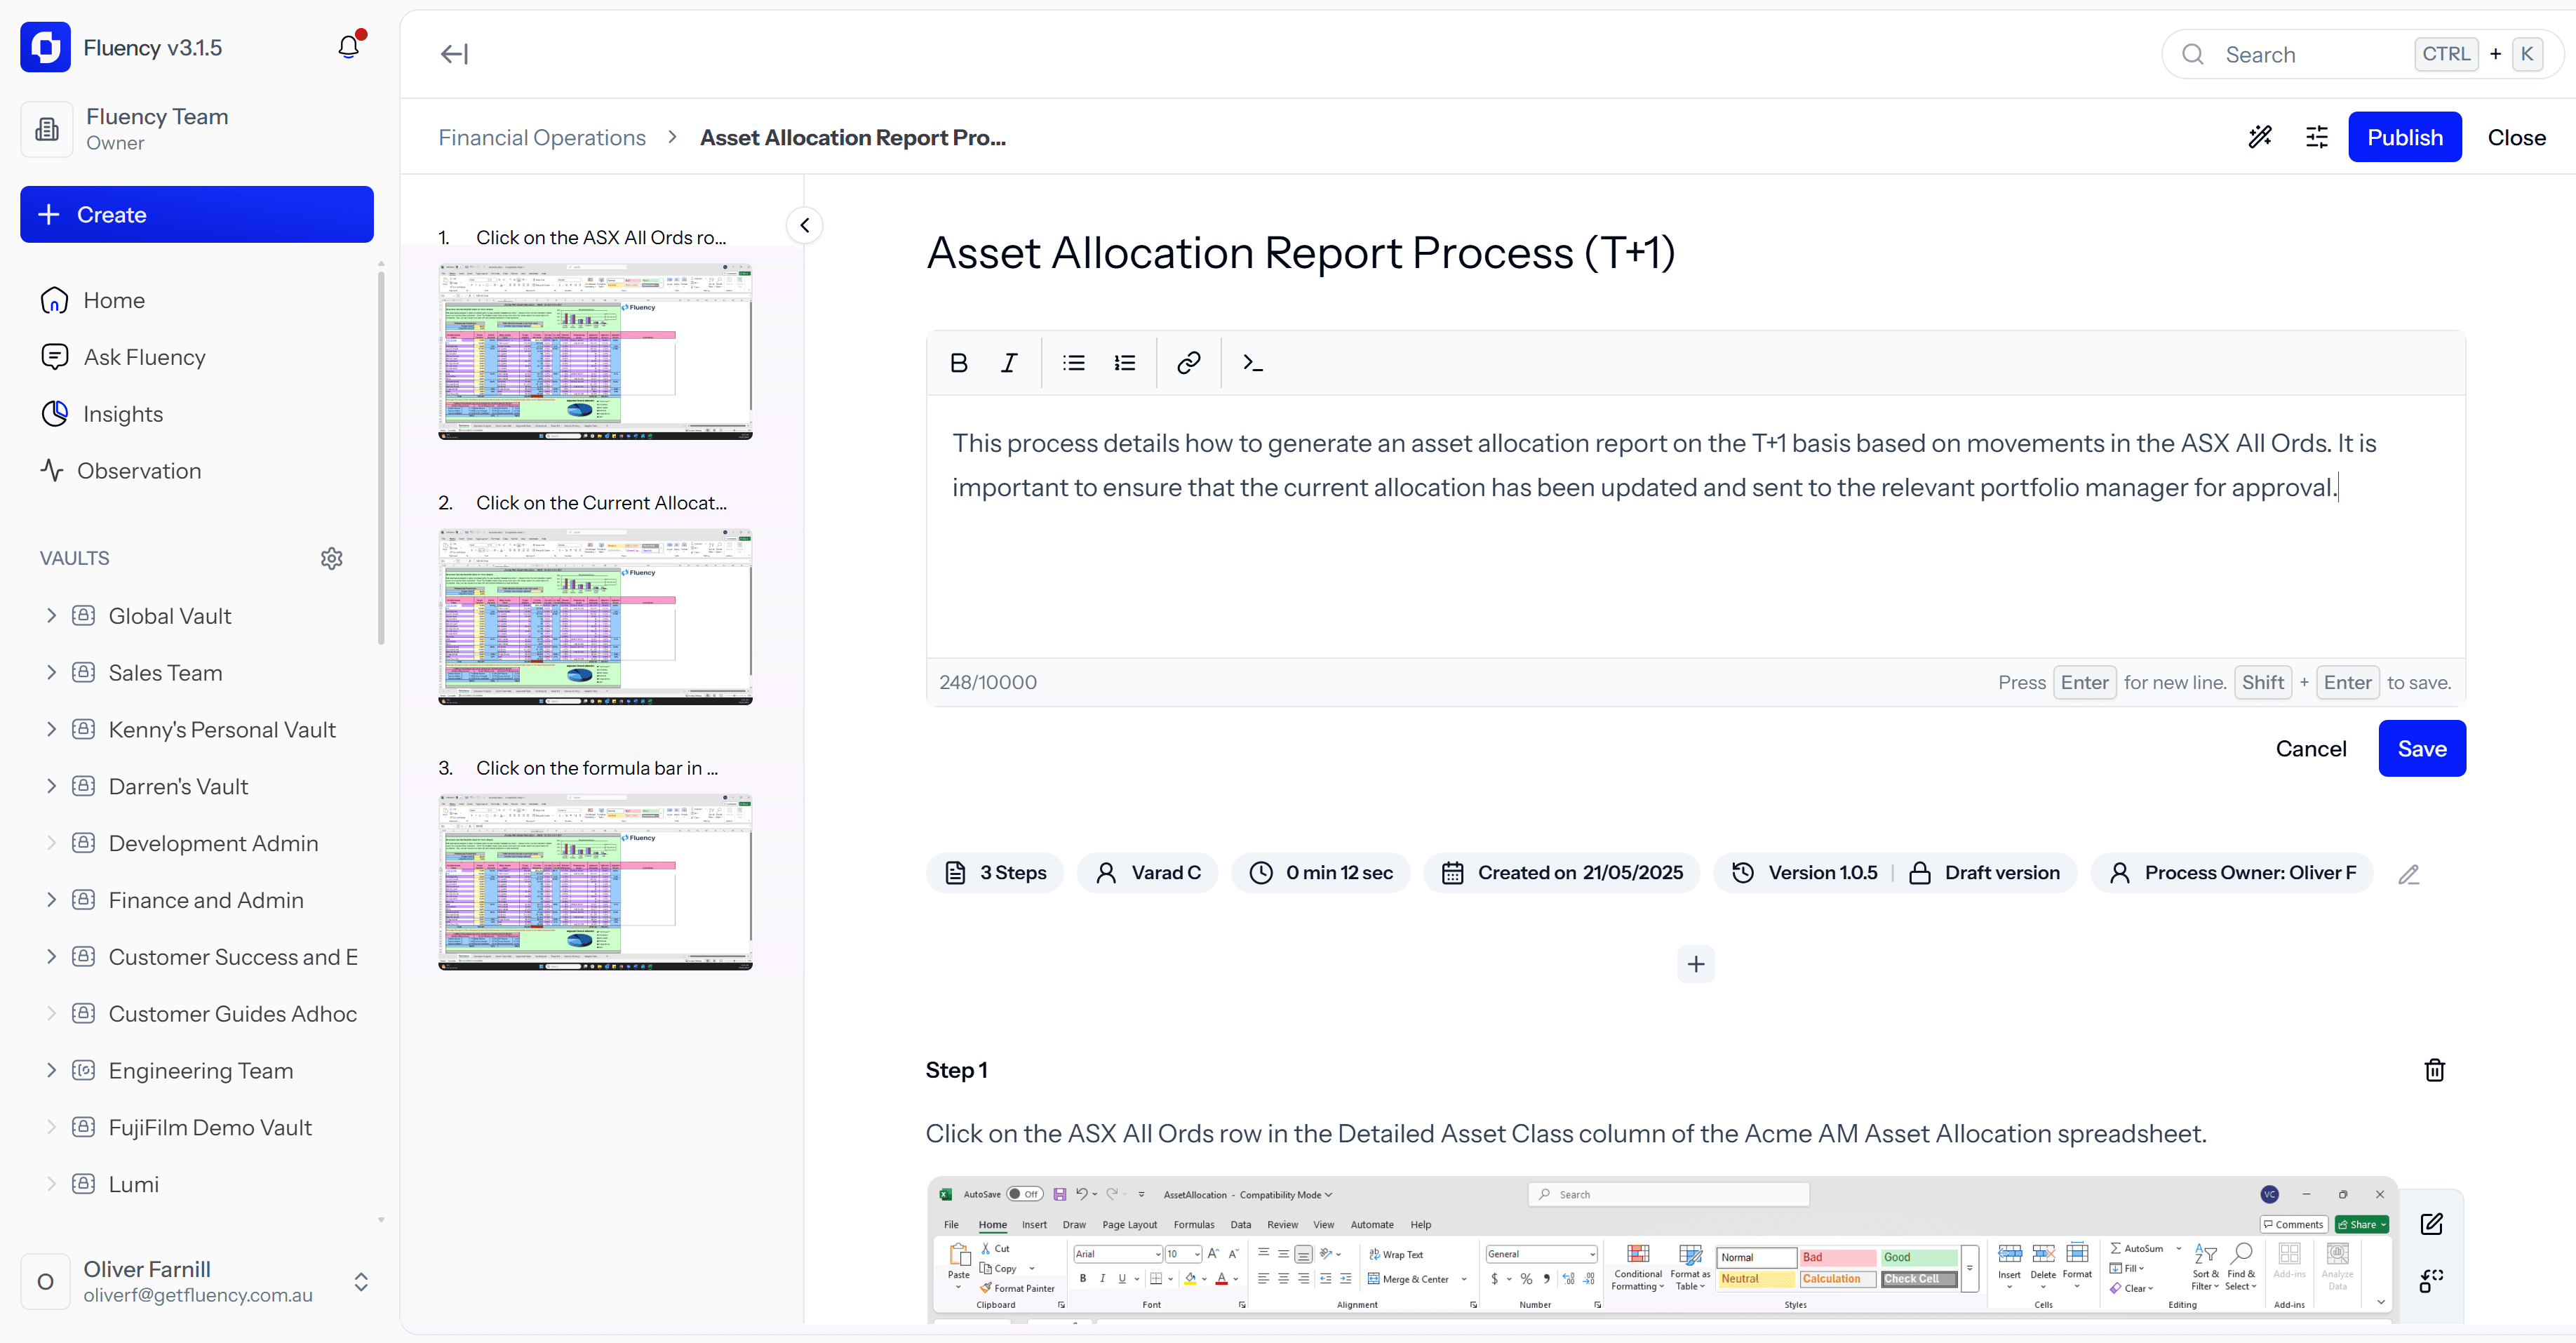Expand the Global Vault tree
Viewport: 2576px width, 1343px height.
click(x=51, y=616)
